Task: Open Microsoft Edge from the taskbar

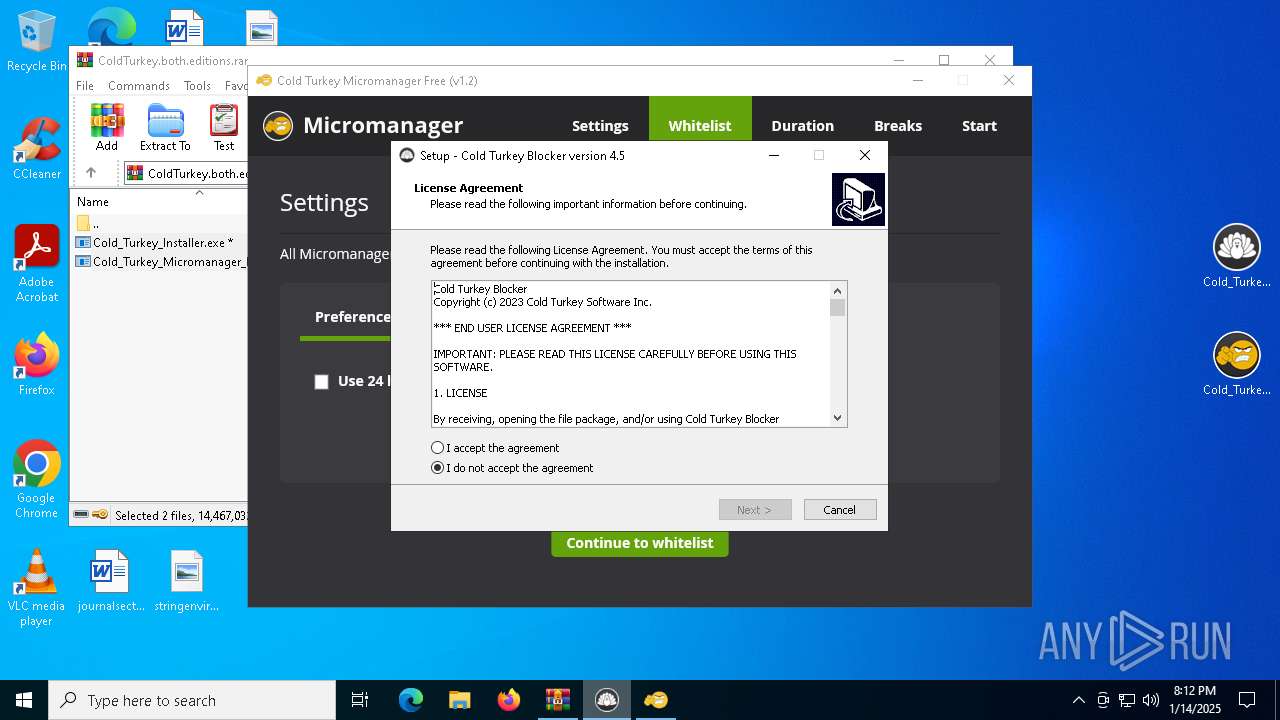Action: [x=411, y=700]
